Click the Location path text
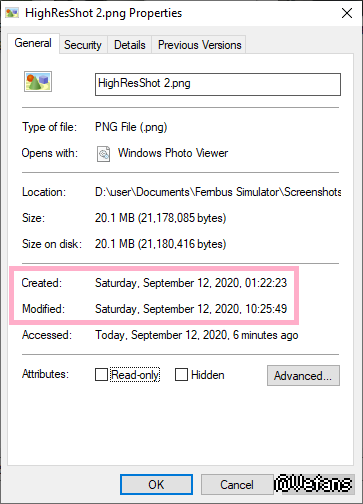 click(x=218, y=192)
